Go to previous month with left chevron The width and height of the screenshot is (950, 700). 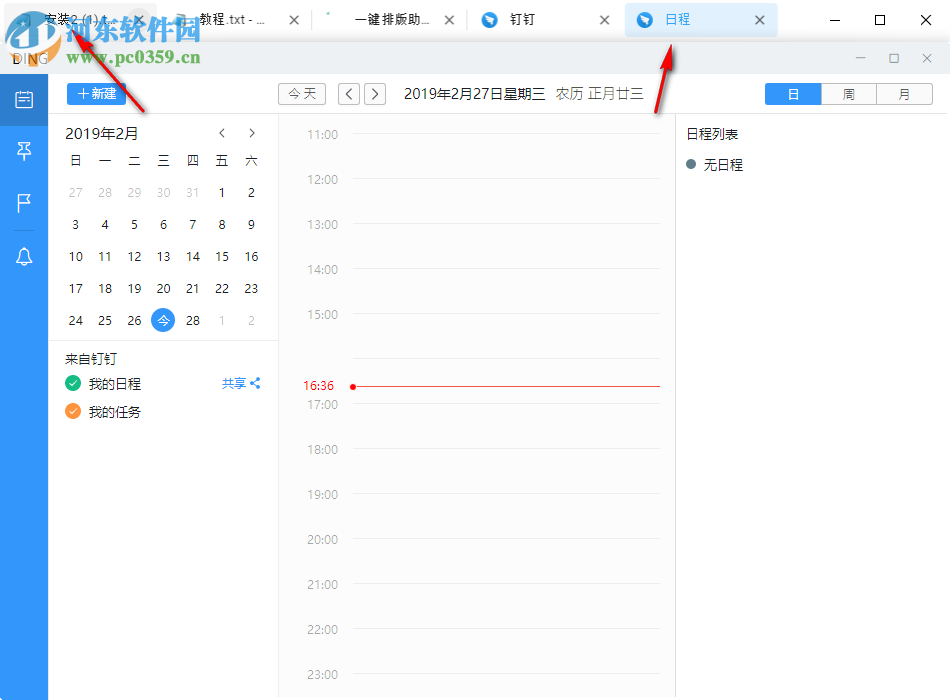(221, 132)
